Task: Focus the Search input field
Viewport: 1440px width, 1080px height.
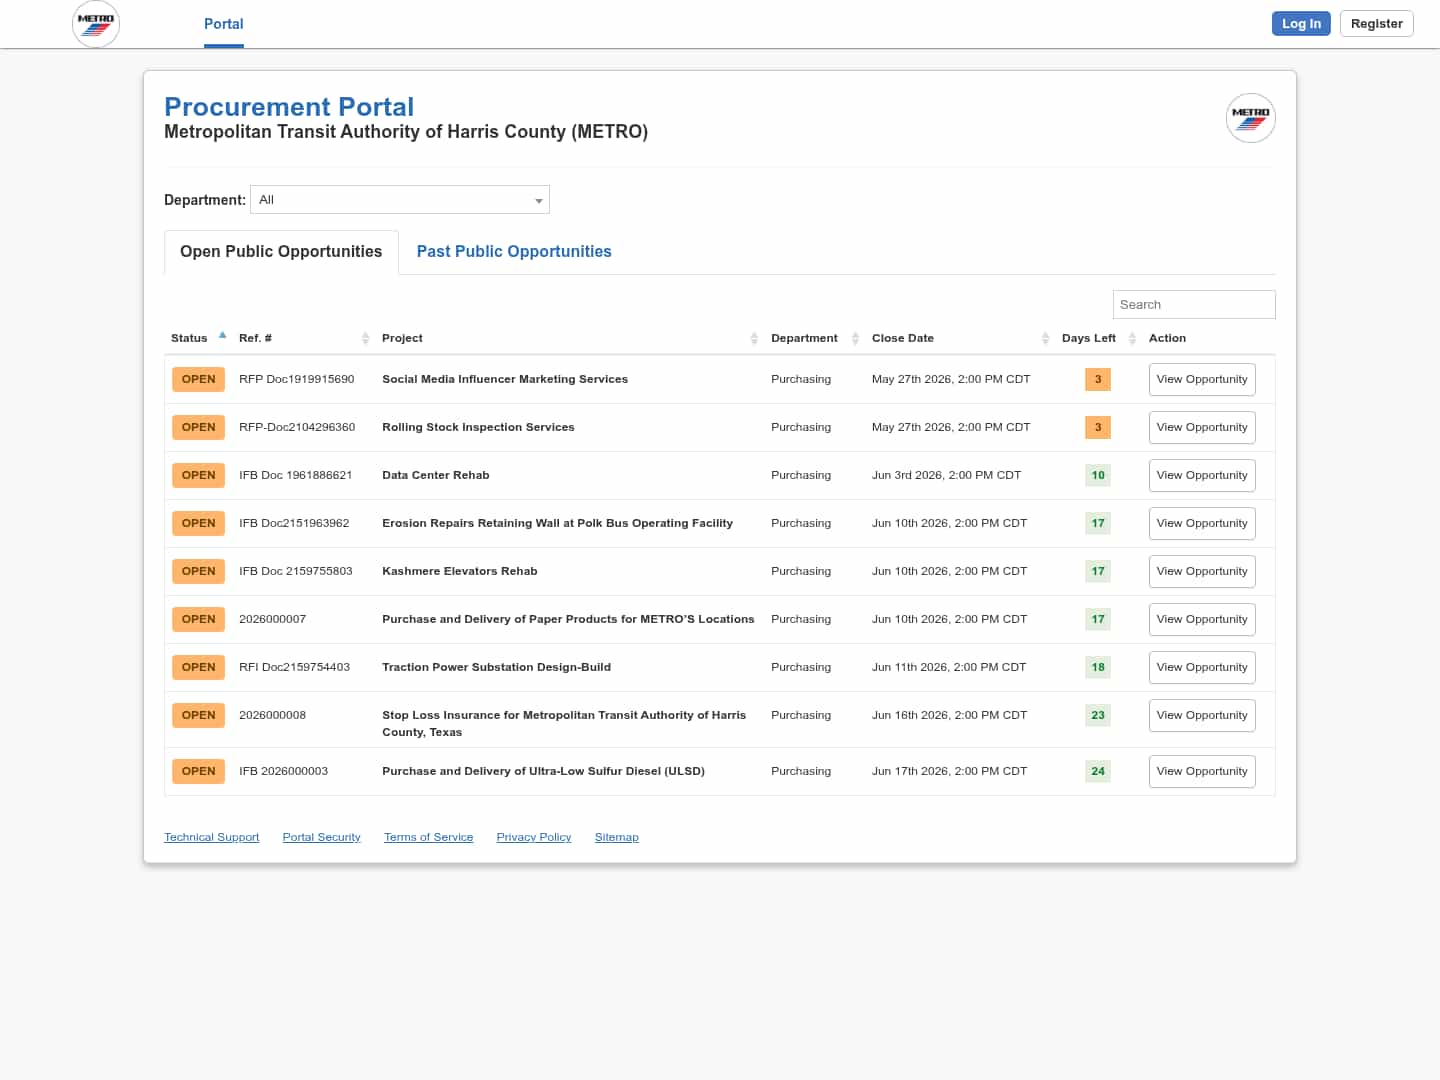Action: coord(1194,305)
